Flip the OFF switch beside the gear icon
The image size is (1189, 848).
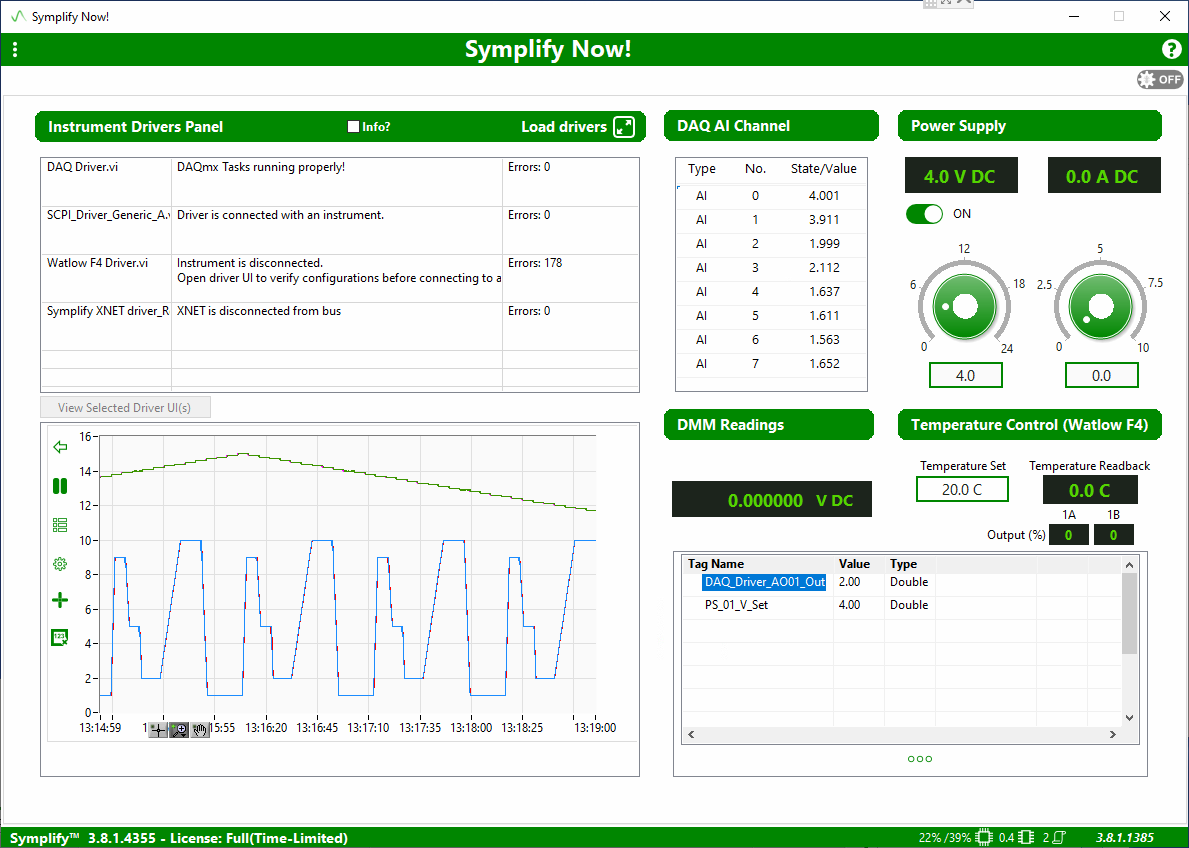[x=1159, y=79]
